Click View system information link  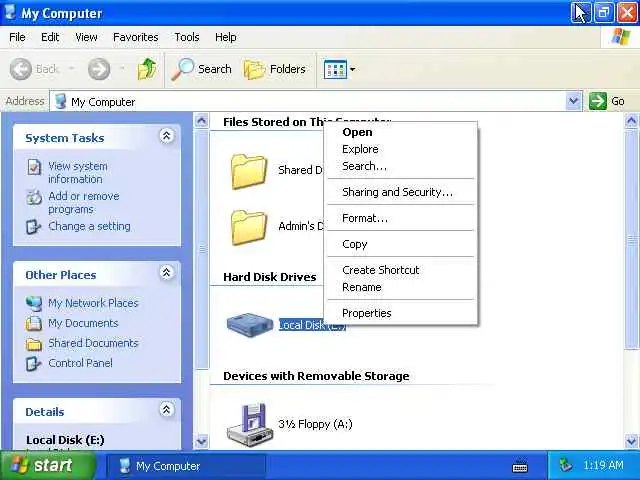[78, 173]
